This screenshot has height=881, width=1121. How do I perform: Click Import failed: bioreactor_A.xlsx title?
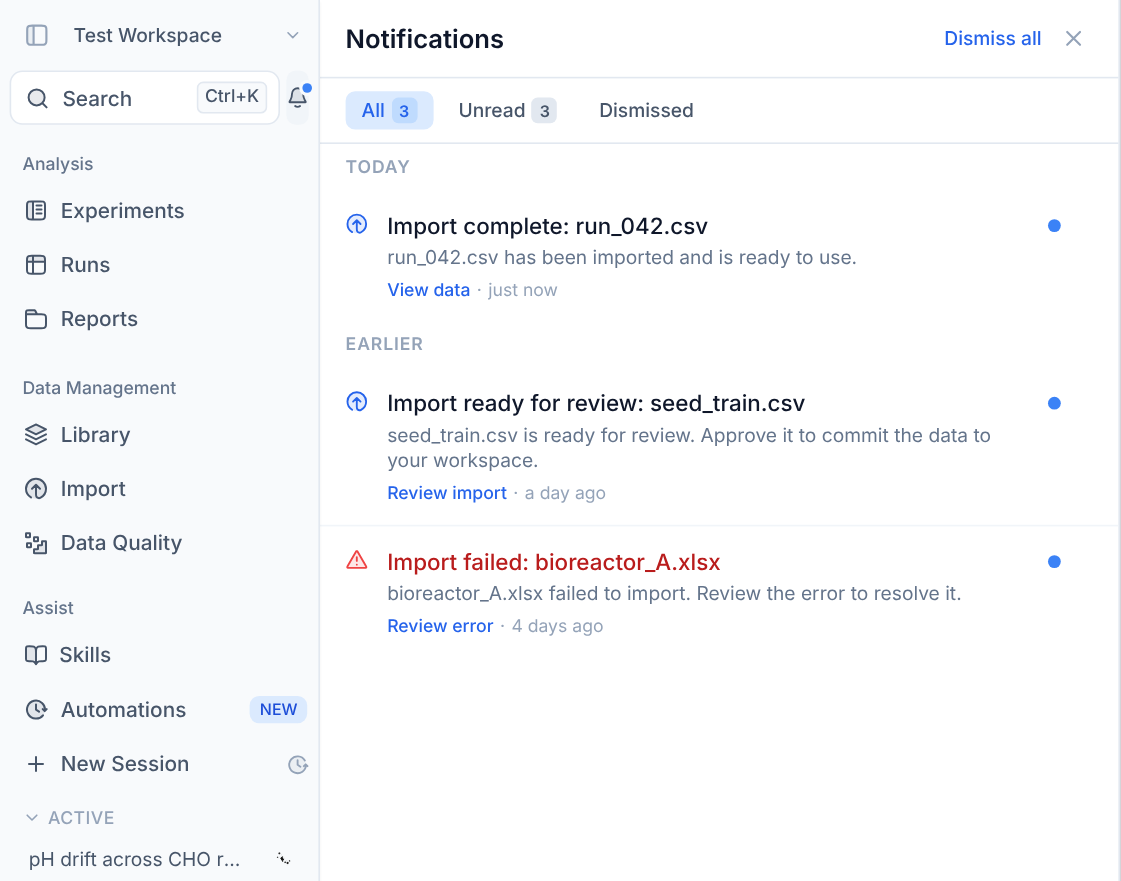(553, 562)
